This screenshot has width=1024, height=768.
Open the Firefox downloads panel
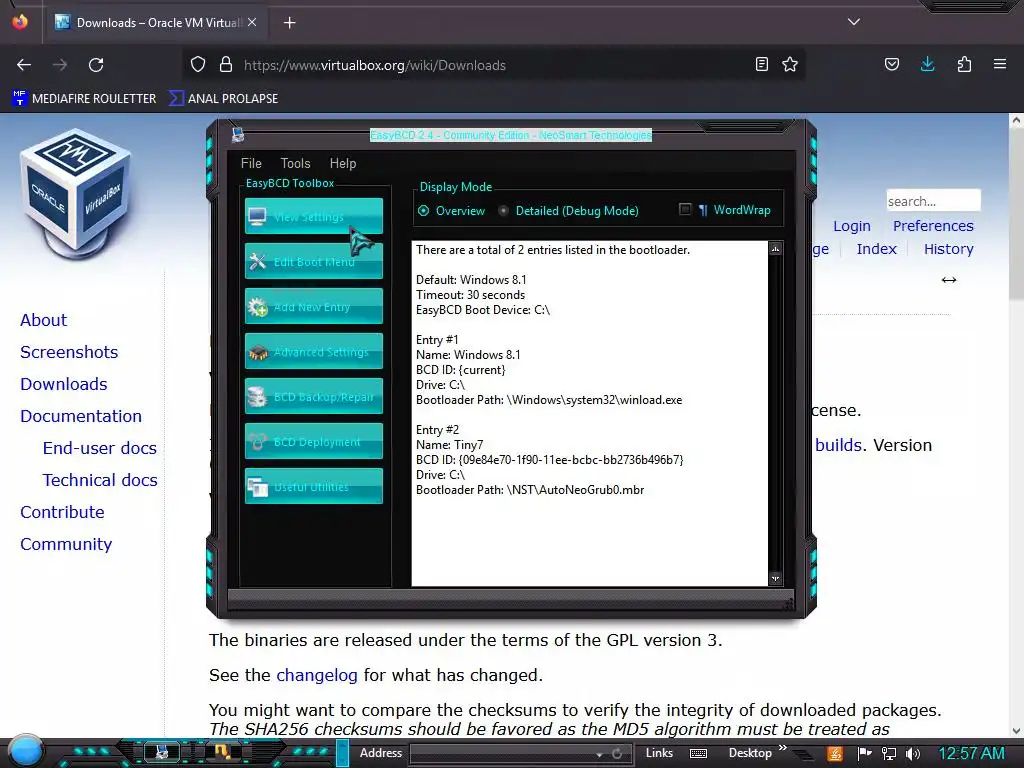927,64
